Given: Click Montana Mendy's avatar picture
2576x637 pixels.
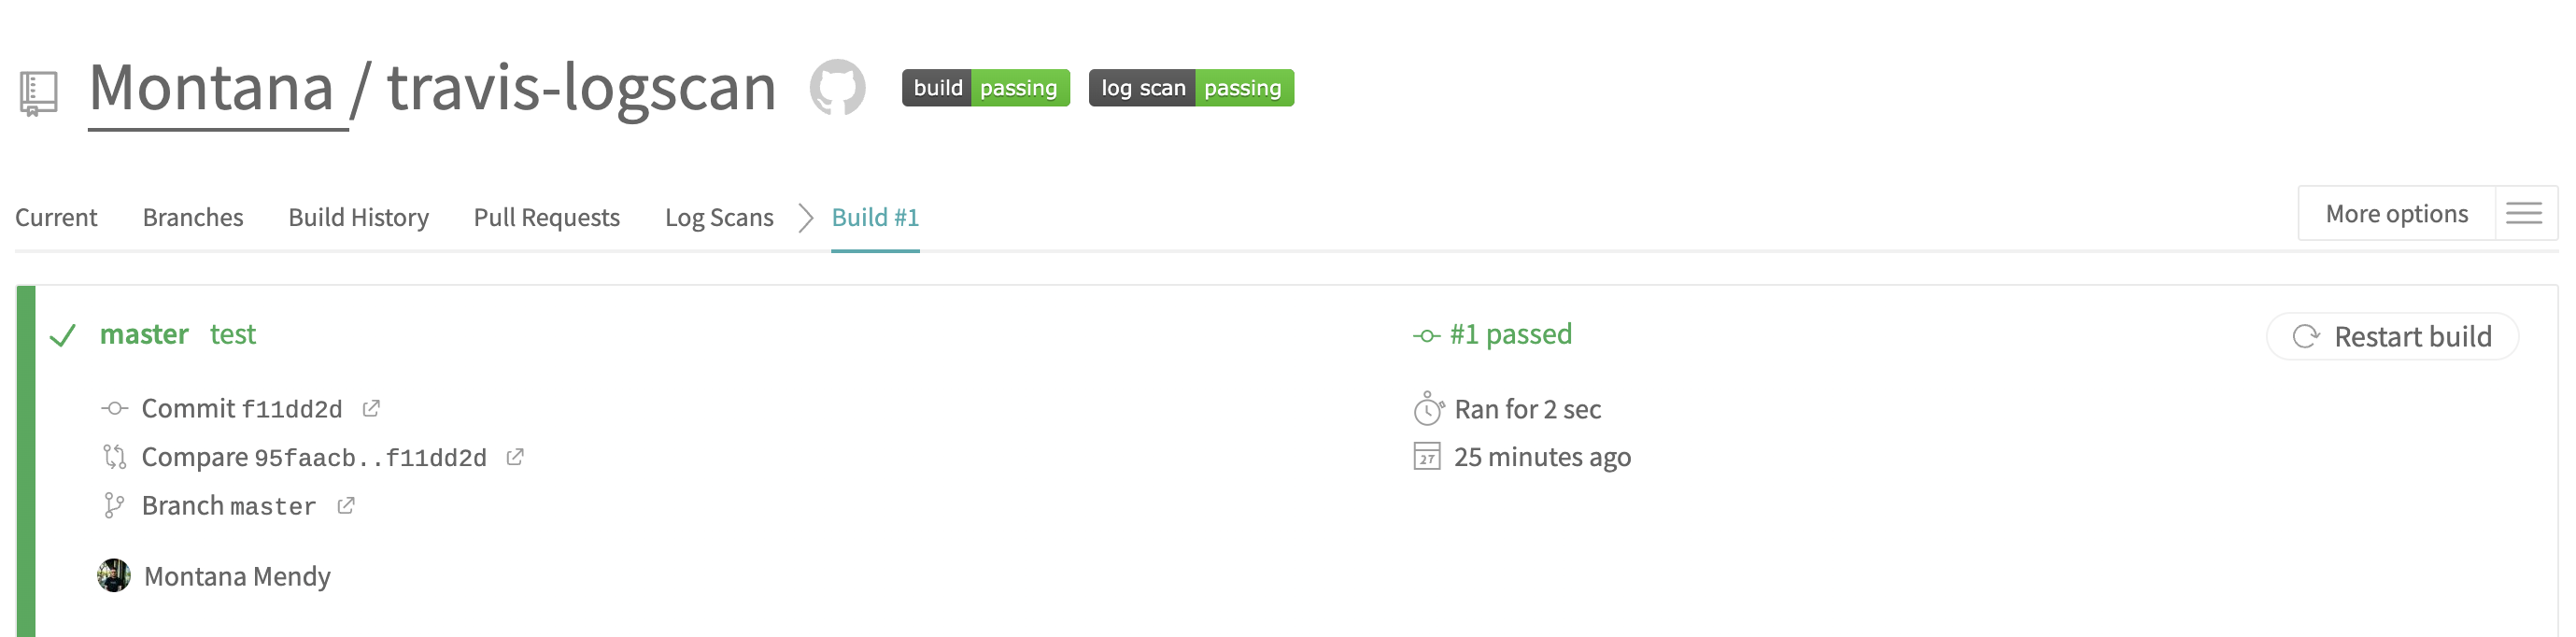Looking at the screenshot, I should coord(113,576).
